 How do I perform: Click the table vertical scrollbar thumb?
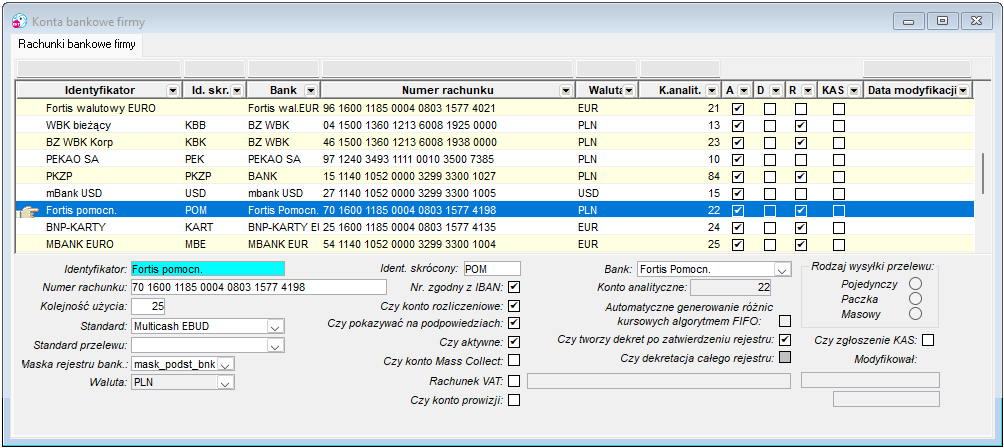coord(985,173)
